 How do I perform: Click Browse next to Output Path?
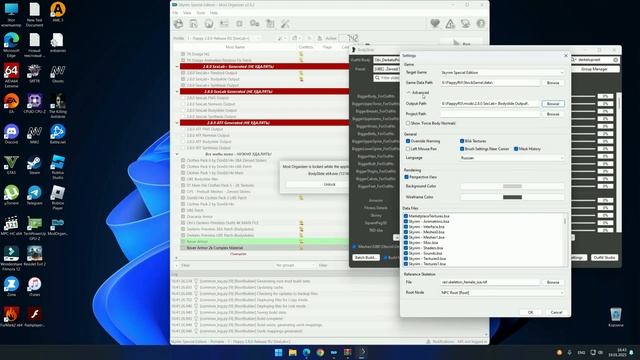[x=553, y=104]
